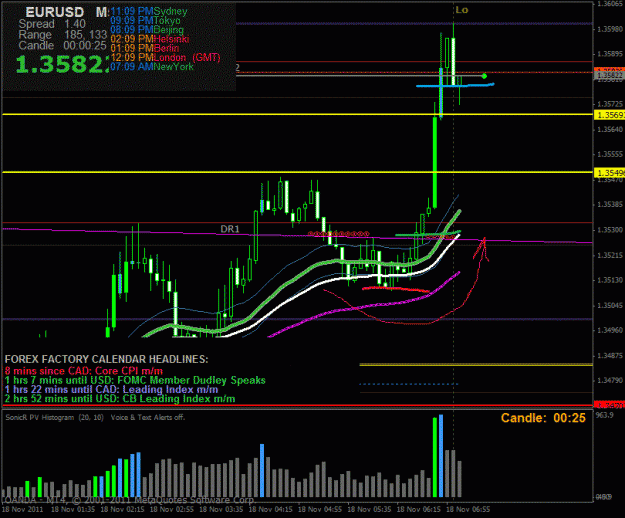Select the 07:09 AM New York line
Image resolution: width=625 pixels, height=518 pixels.
(152, 67)
